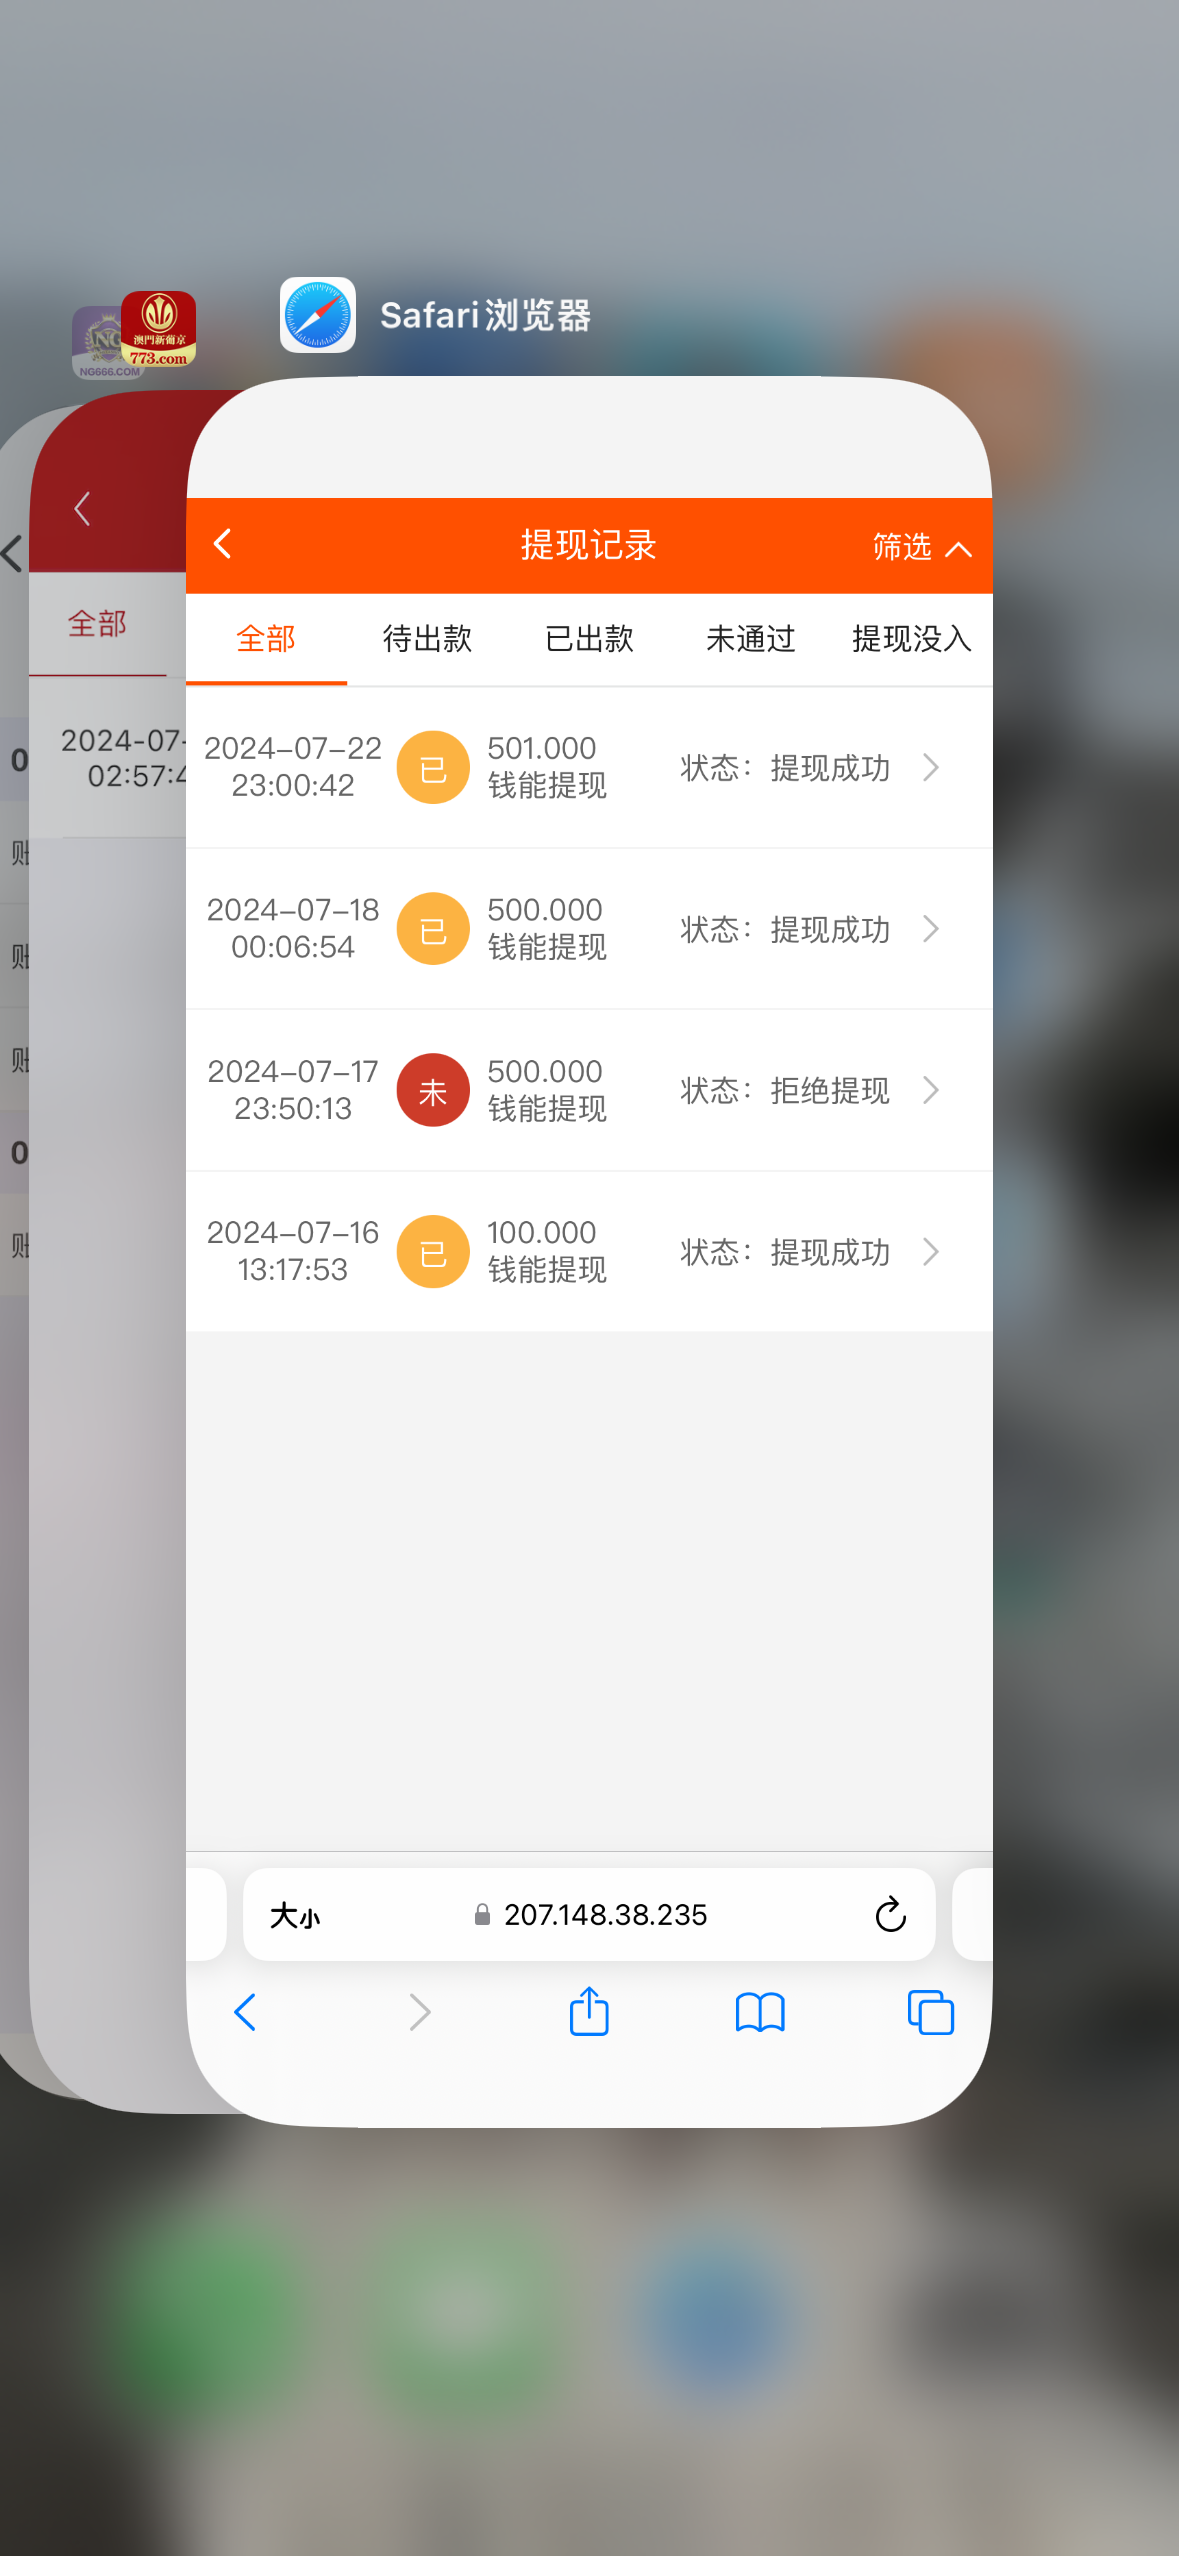This screenshot has height=2556, width=1179.
Task: Expand the 100.000 withdrawal record chevron
Action: tap(931, 1251)
